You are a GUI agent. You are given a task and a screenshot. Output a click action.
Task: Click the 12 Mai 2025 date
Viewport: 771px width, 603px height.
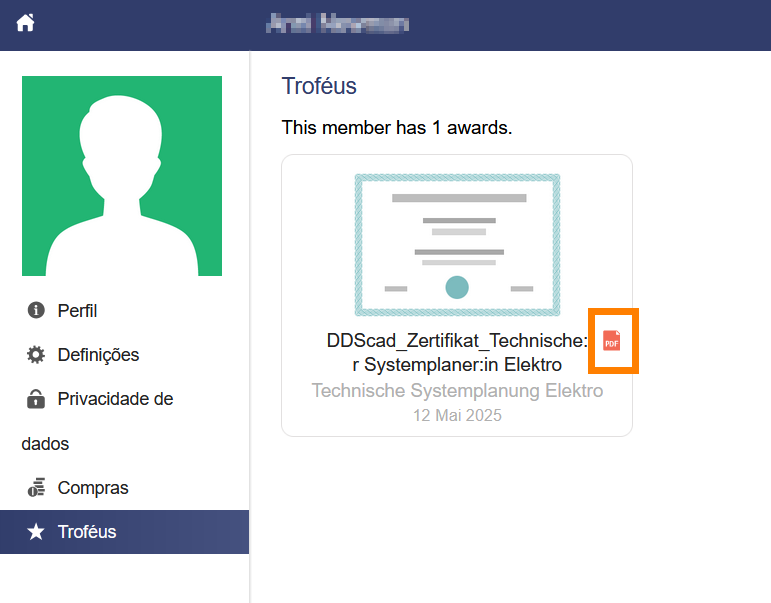pos(457,415)
